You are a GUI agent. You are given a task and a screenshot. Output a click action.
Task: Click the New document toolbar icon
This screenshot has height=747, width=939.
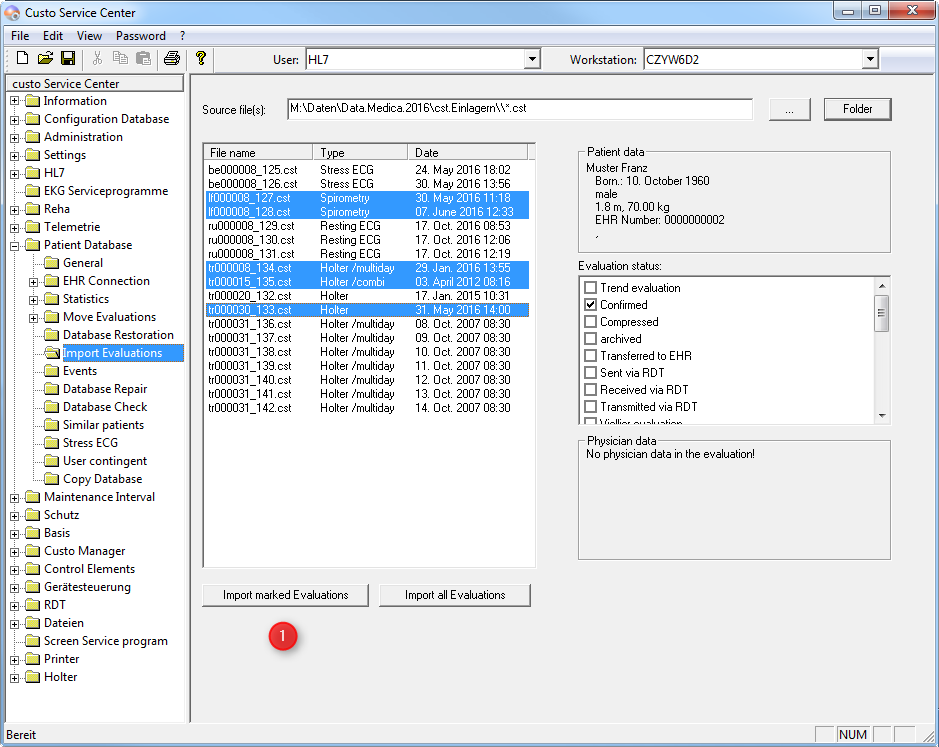tap(22, 58)
